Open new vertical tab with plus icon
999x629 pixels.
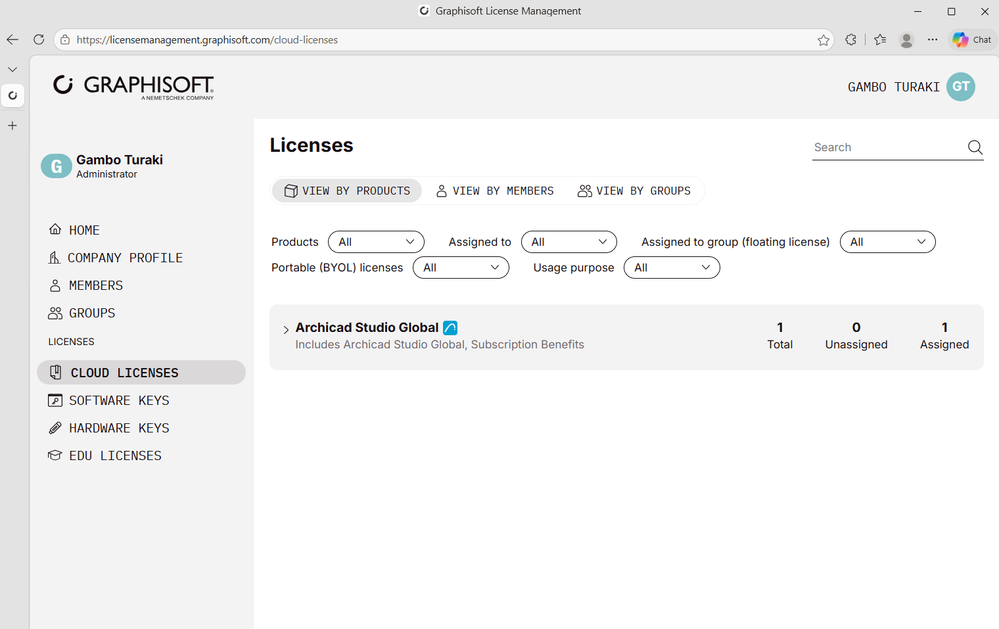pyautogui.click(x=13, y=126)
